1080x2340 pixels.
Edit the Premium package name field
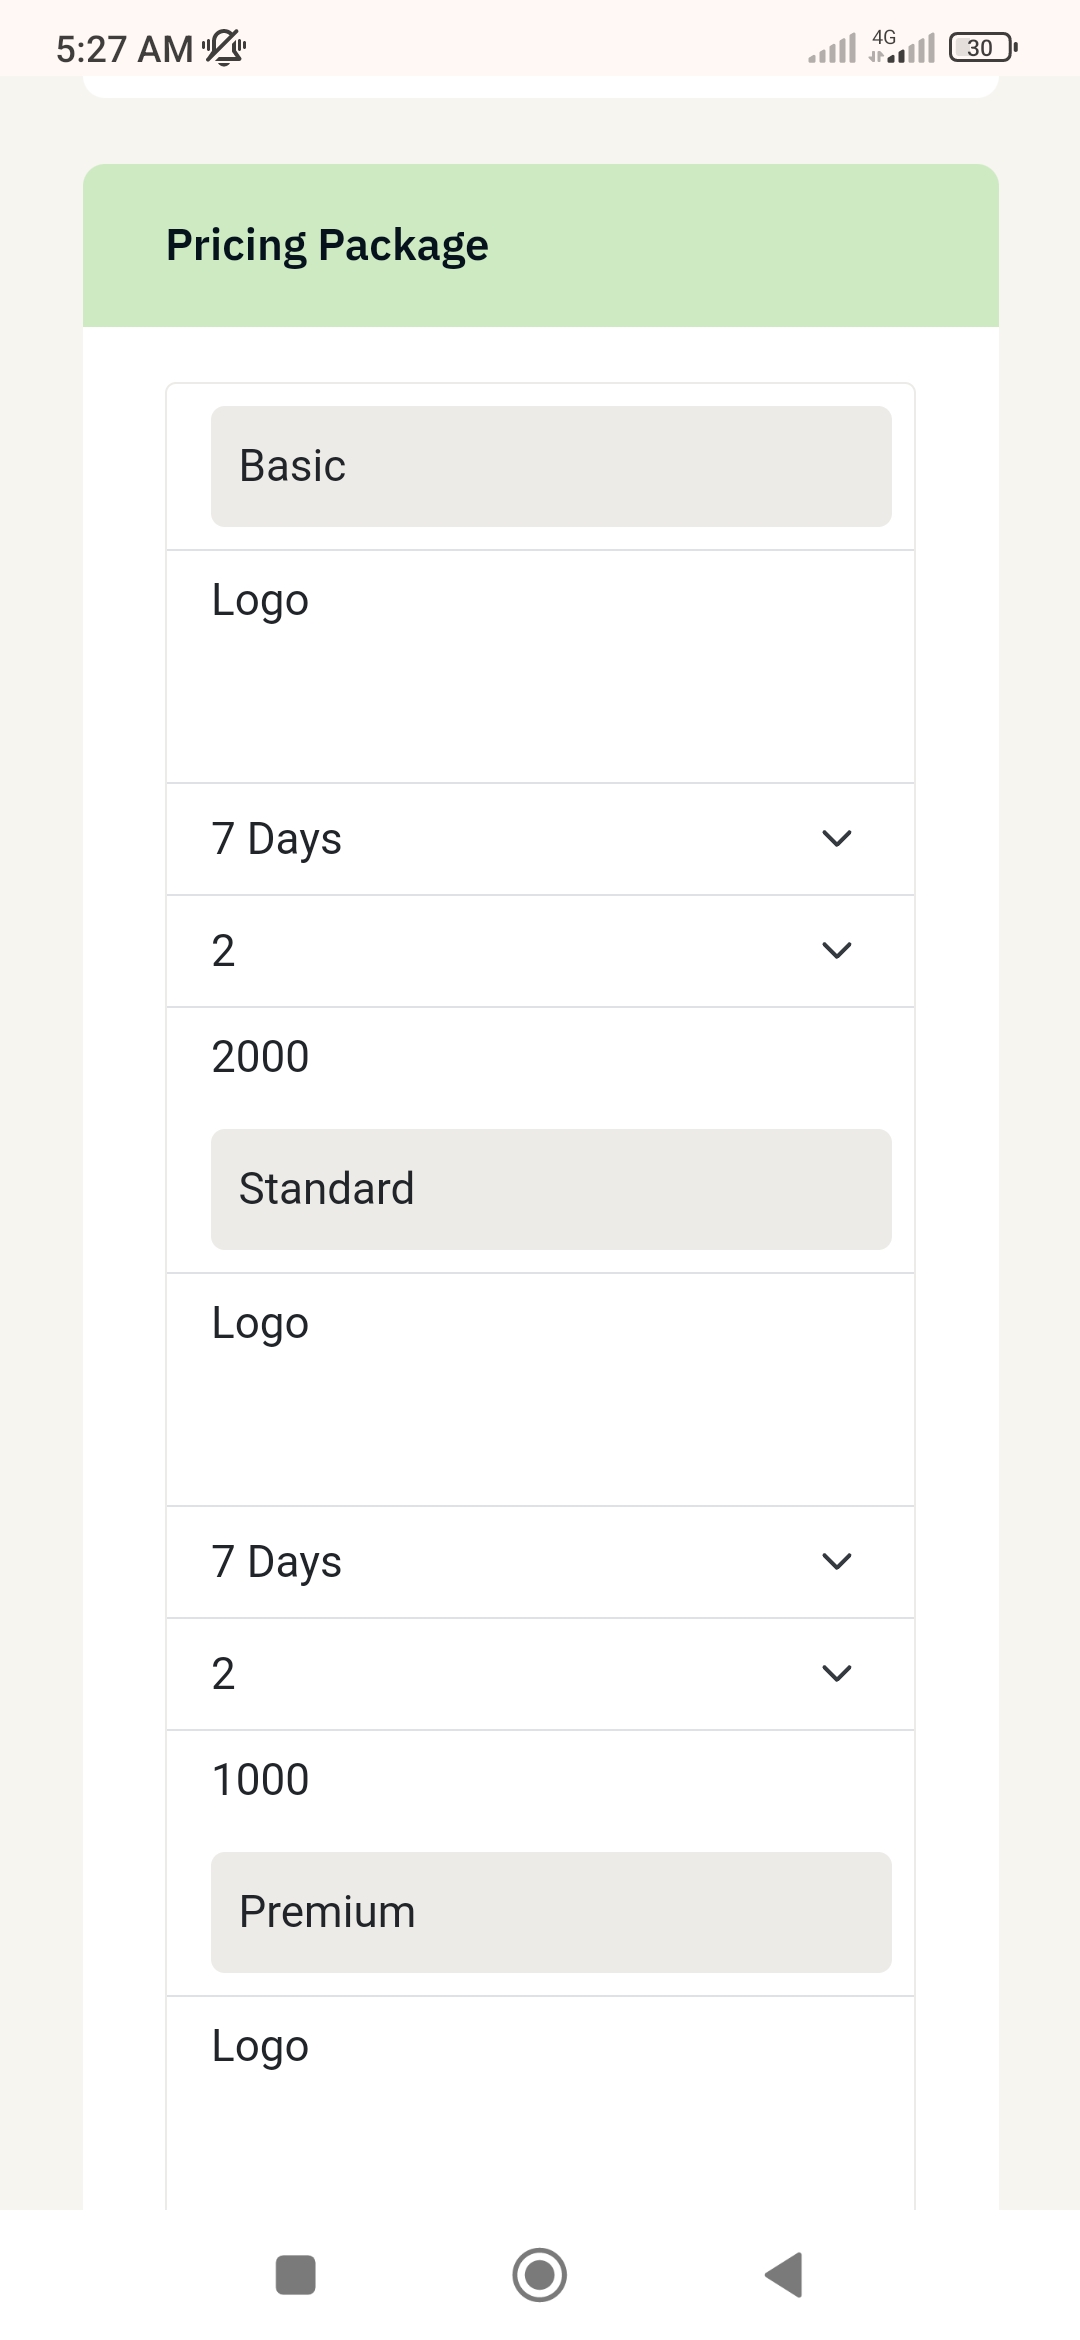click(x=551, y=1912)
